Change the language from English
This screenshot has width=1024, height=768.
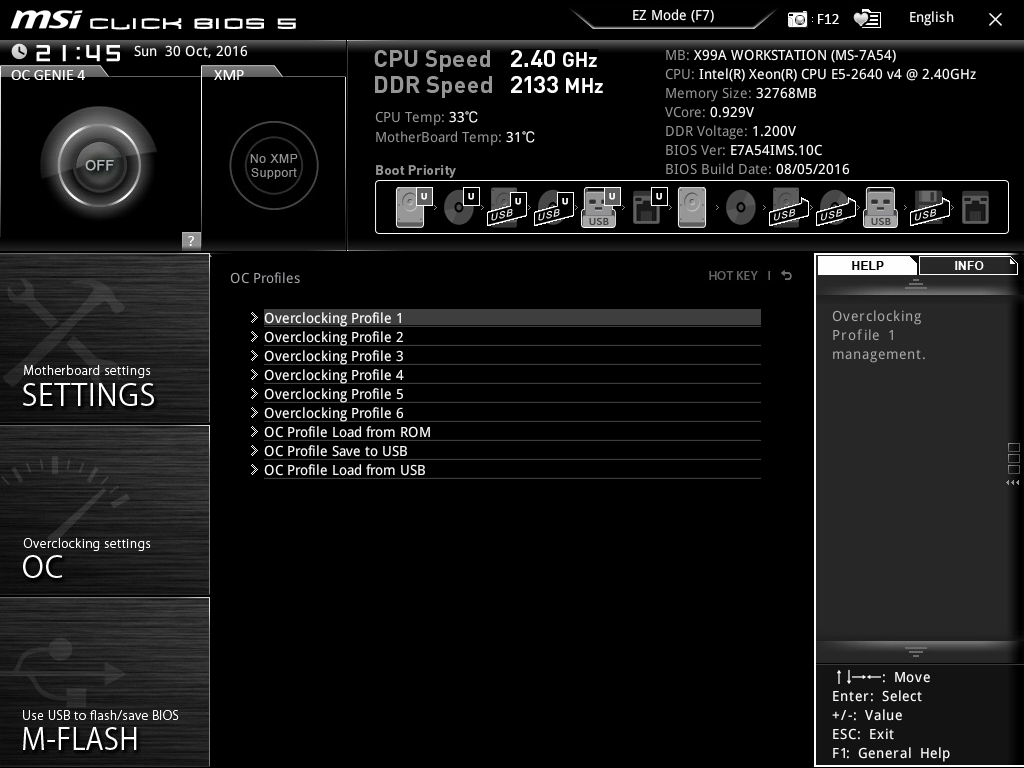(x=931, y=18)
